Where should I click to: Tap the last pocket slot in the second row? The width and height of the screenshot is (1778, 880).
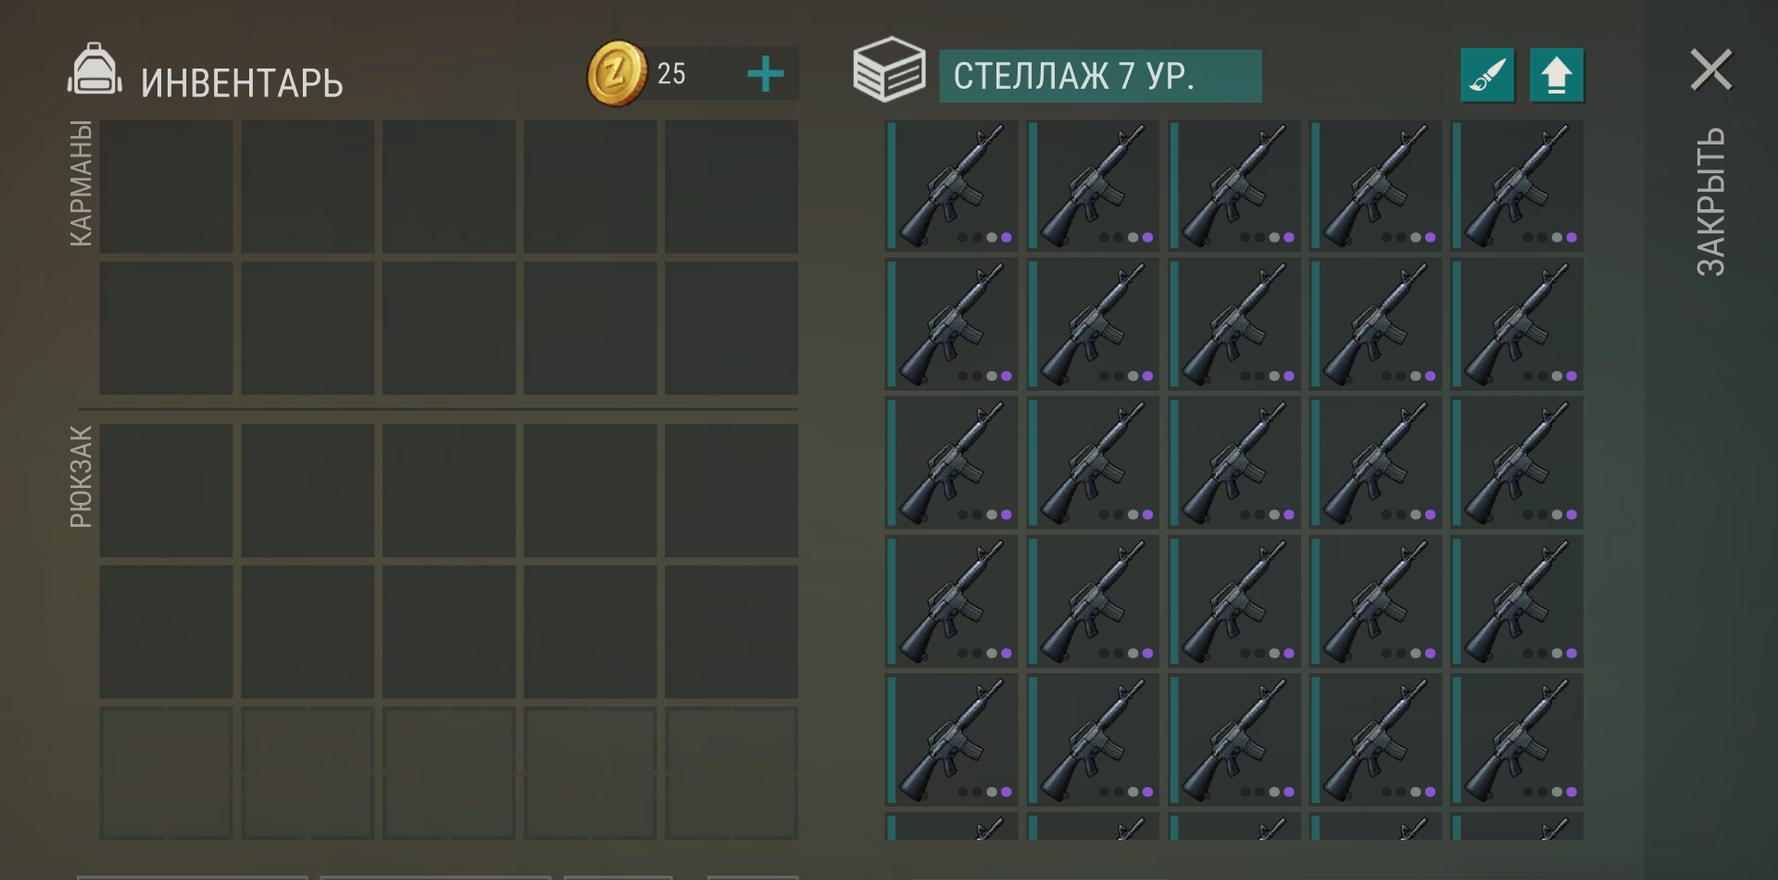pyautogui.click(x=731, y=328)
